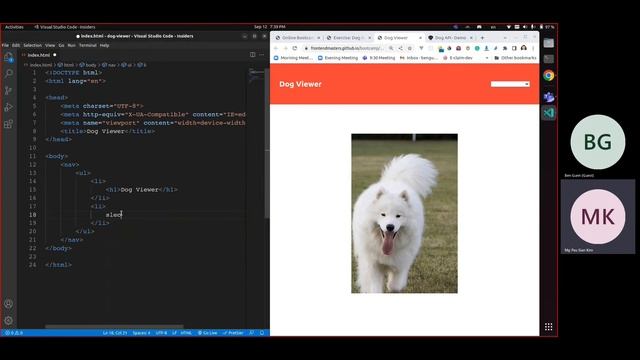Viewport: 640px width, 360px height.
Task: Show Applications grid in the dock
Action: click(x=549, y=327)
